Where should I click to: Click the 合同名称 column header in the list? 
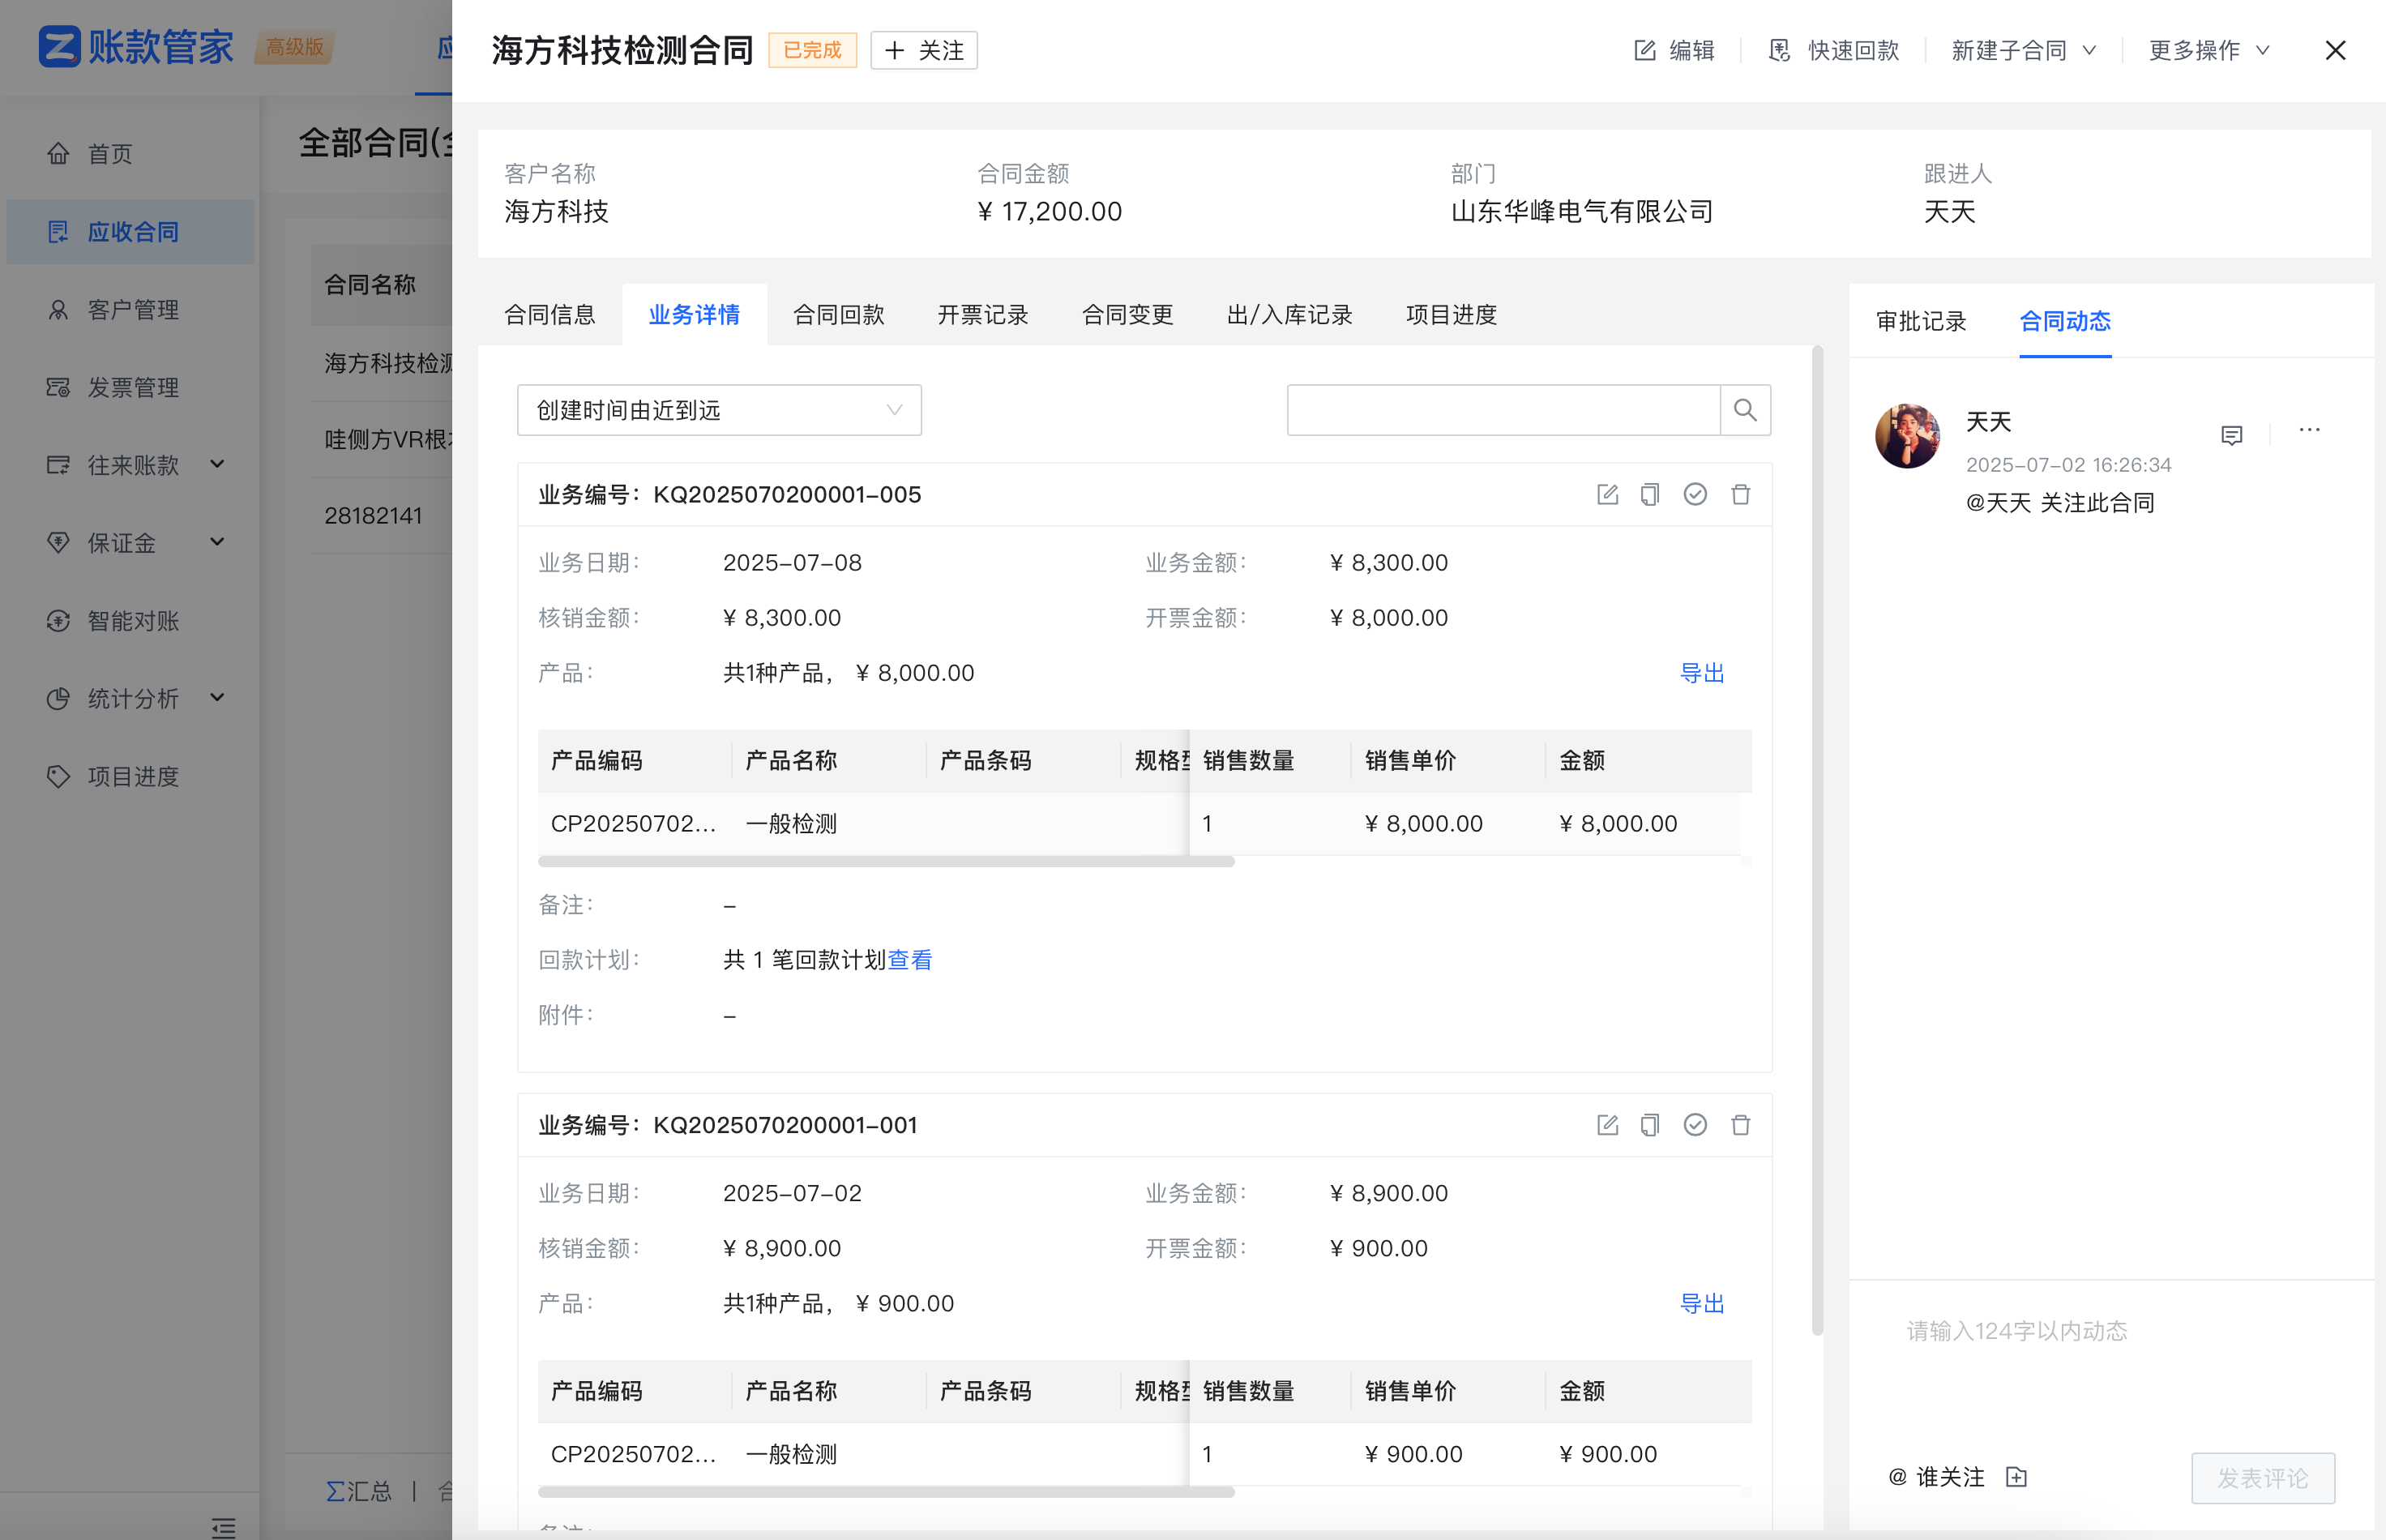pyautogui.click(x=381, y=285)
